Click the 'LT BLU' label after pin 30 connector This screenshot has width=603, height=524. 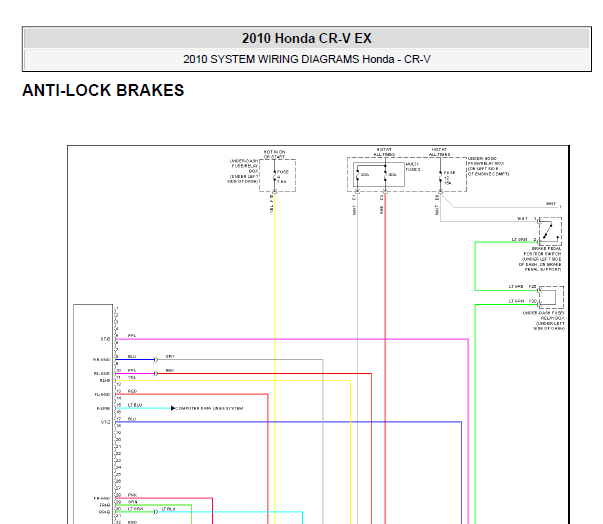click(x=168, y=509)
